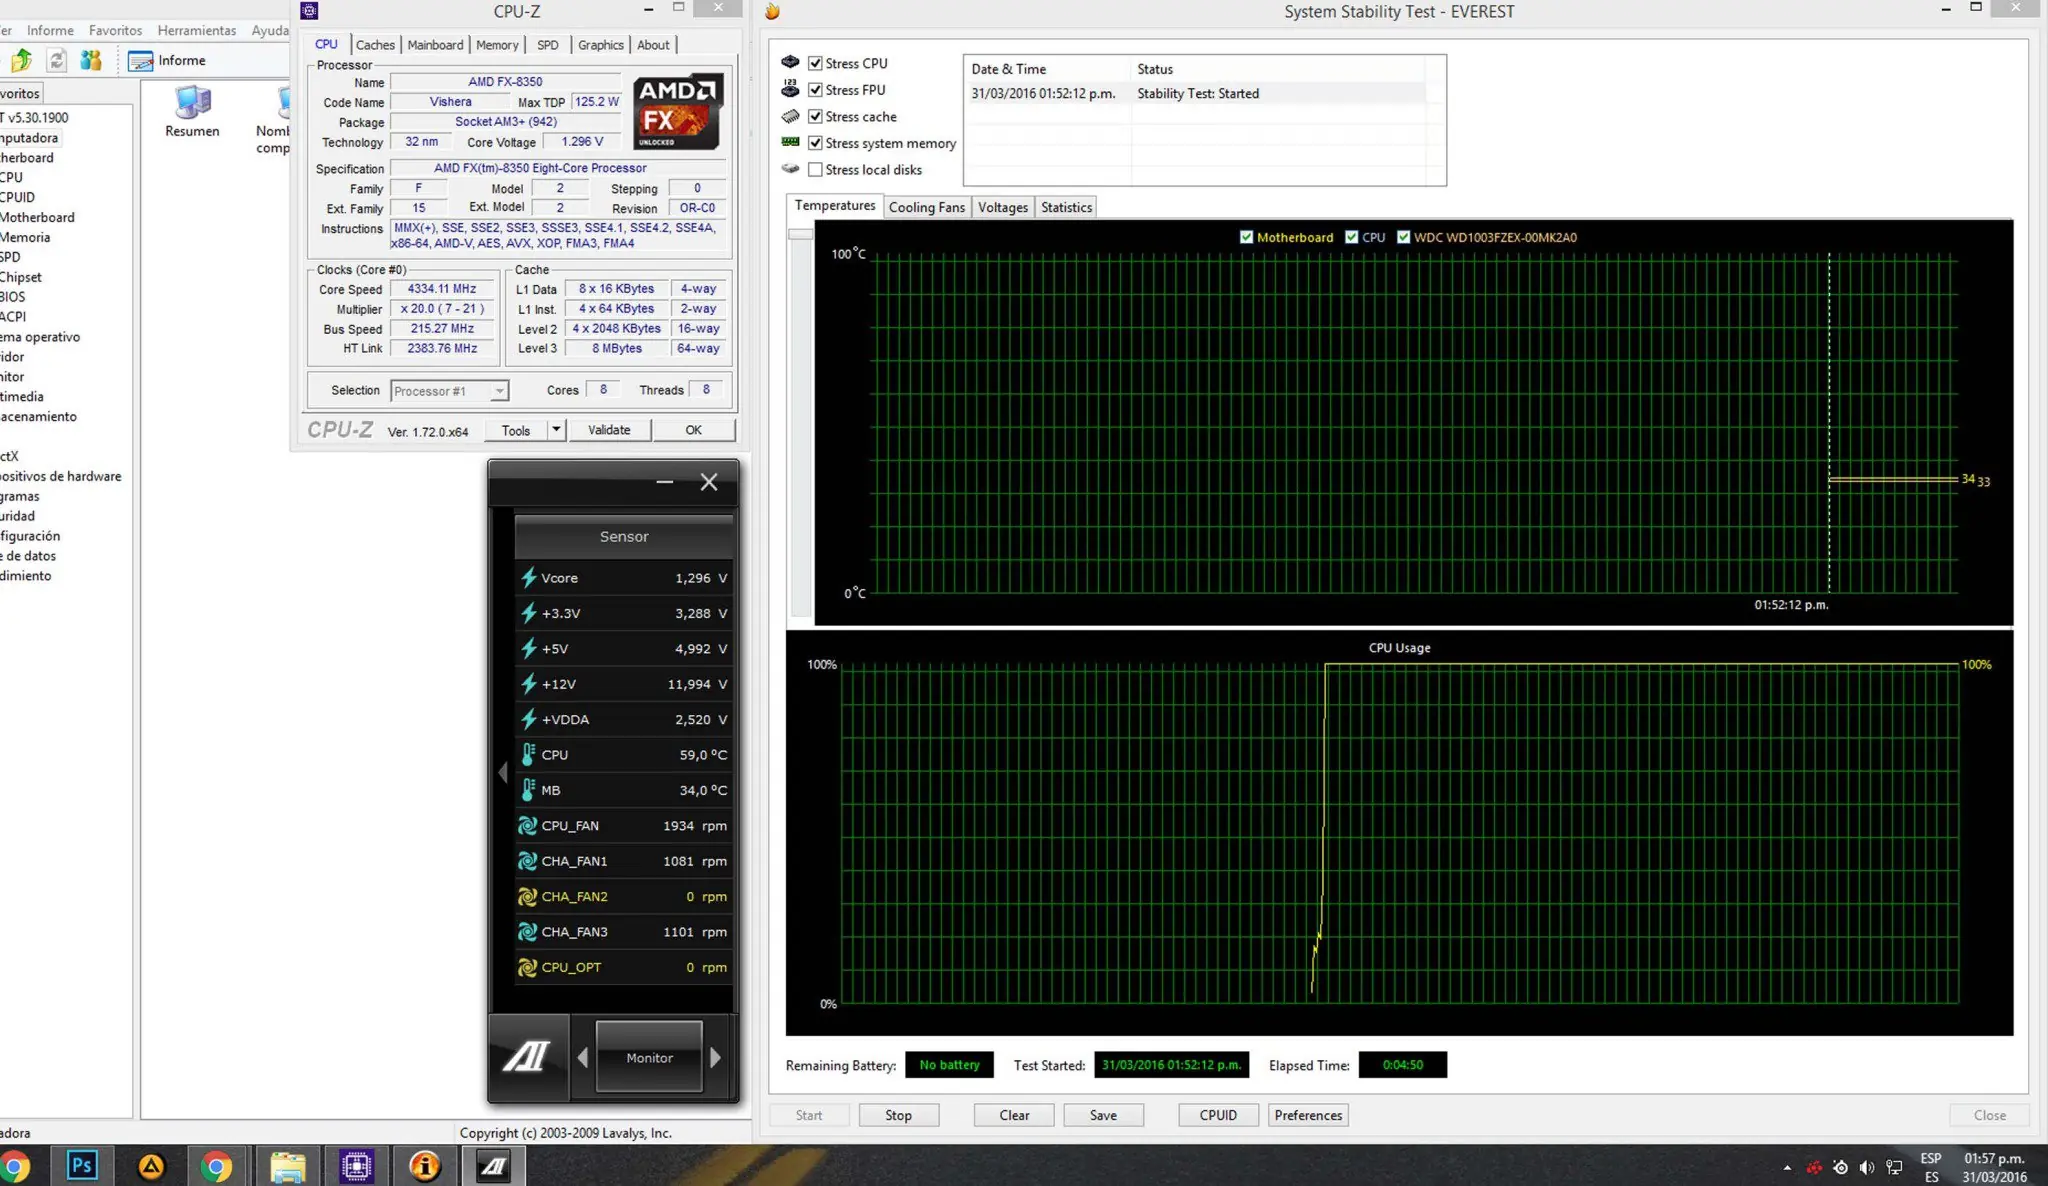Open the Resumen computer icon
This screenshot has width=2048, height=1186.
coord(192,112)
